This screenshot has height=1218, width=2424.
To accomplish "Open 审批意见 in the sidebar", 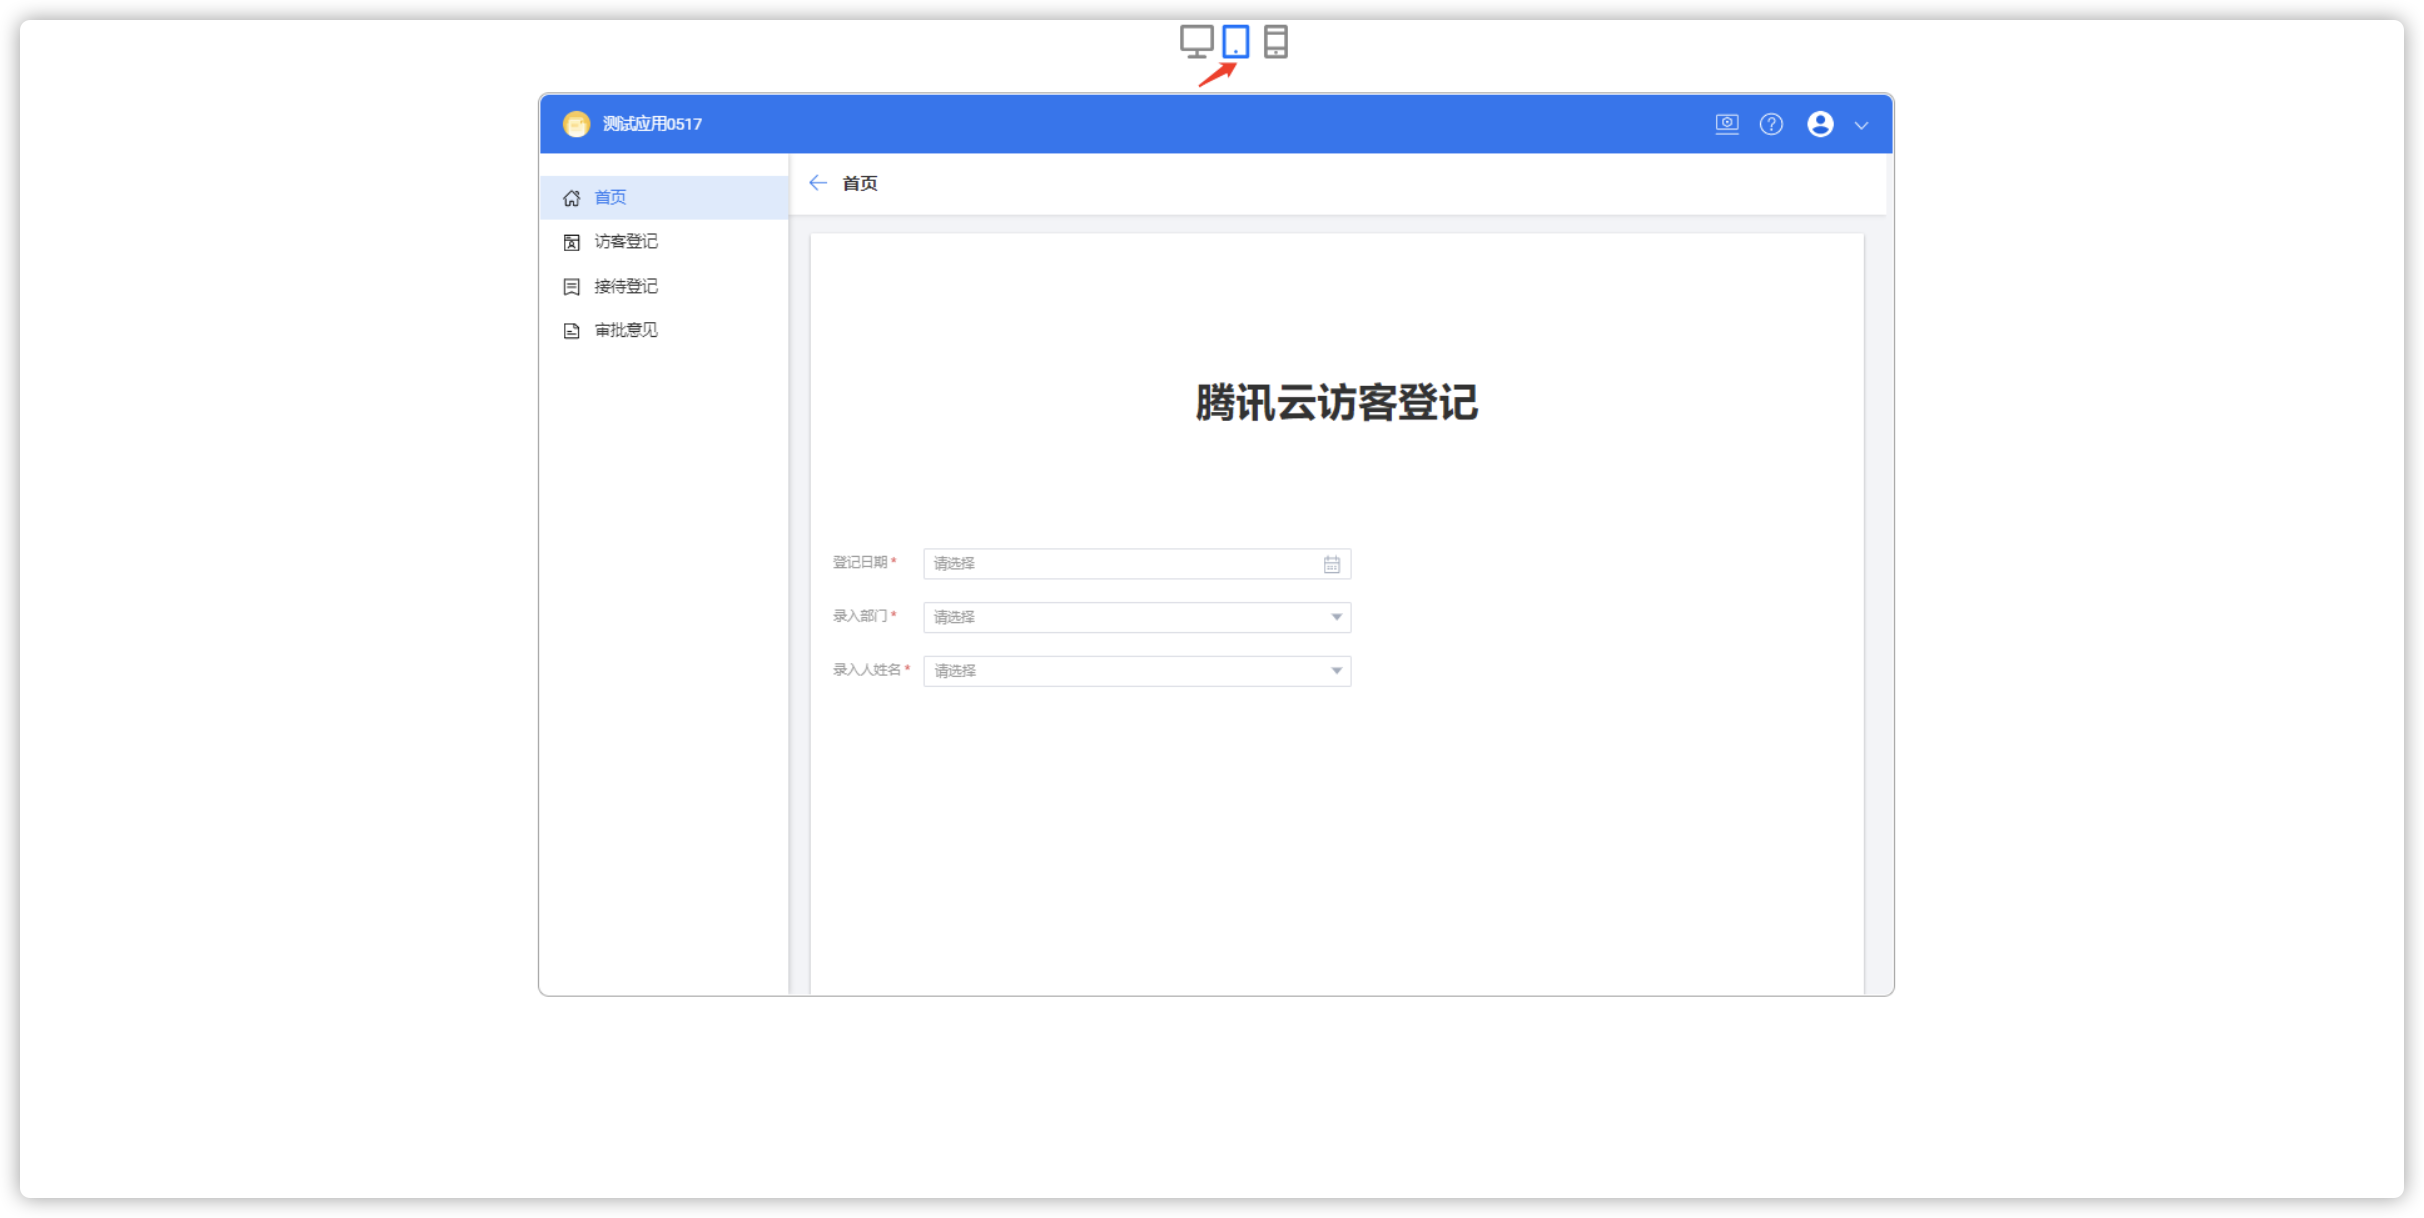I will [x=664, y=330].
